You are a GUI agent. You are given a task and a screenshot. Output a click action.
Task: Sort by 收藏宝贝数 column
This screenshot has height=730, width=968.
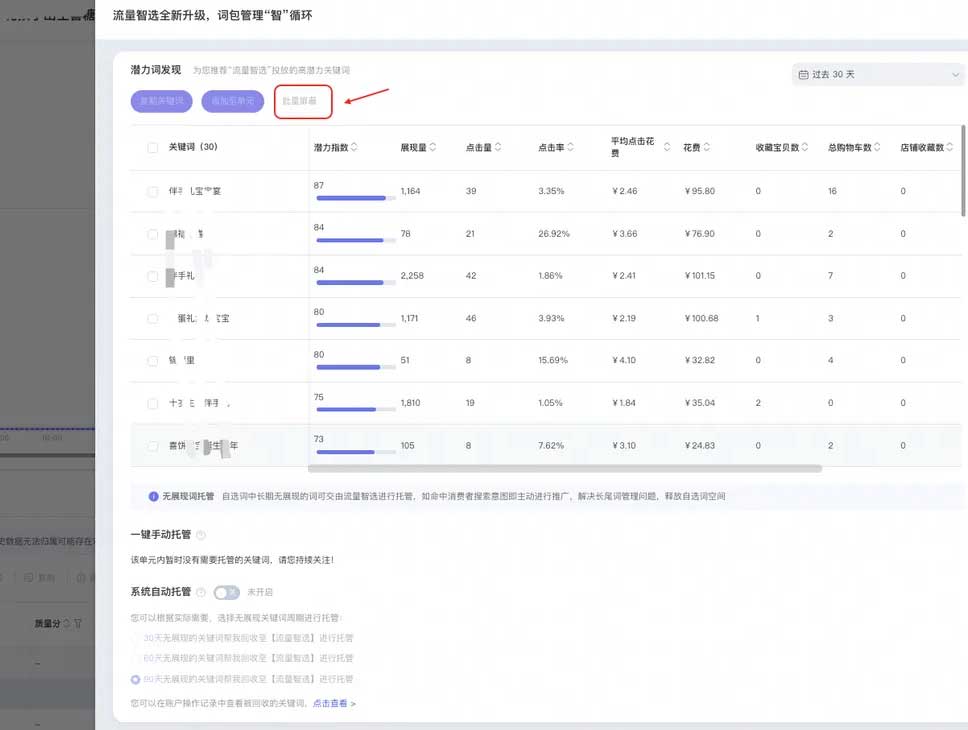coord(804,147)
